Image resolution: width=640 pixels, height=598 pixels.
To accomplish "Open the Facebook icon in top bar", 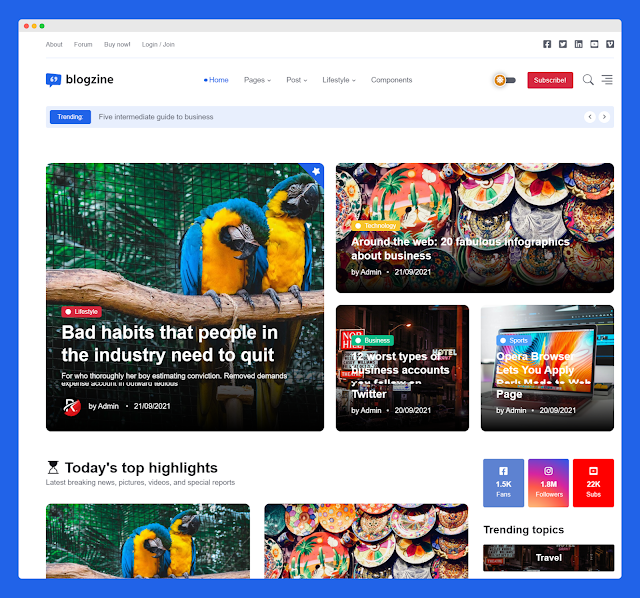I will click(x=547, y=44).
